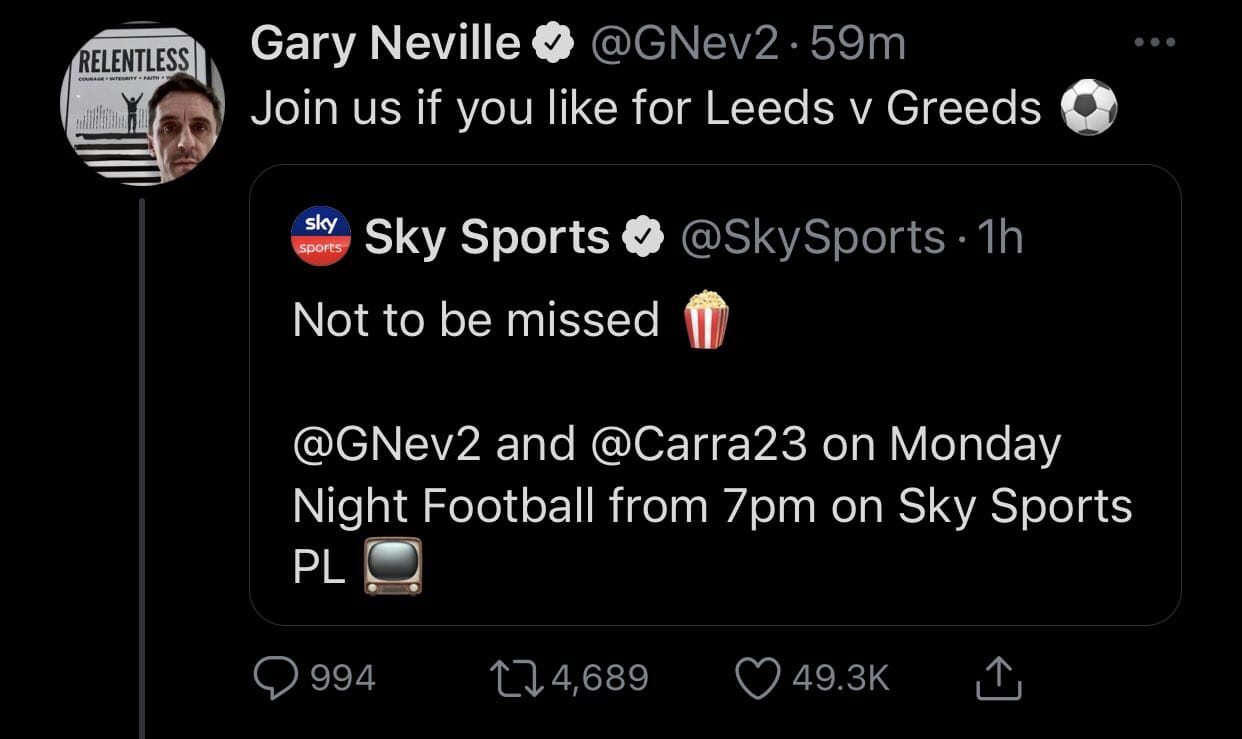Click the soccer ball emoji
This screenshot has width=1242, height=739.
coord(1087,109)
